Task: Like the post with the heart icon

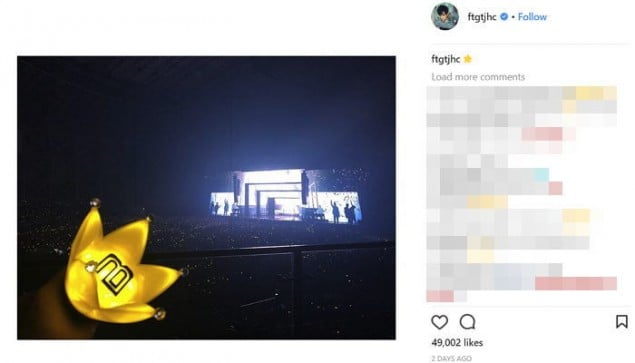Action: 439,322
